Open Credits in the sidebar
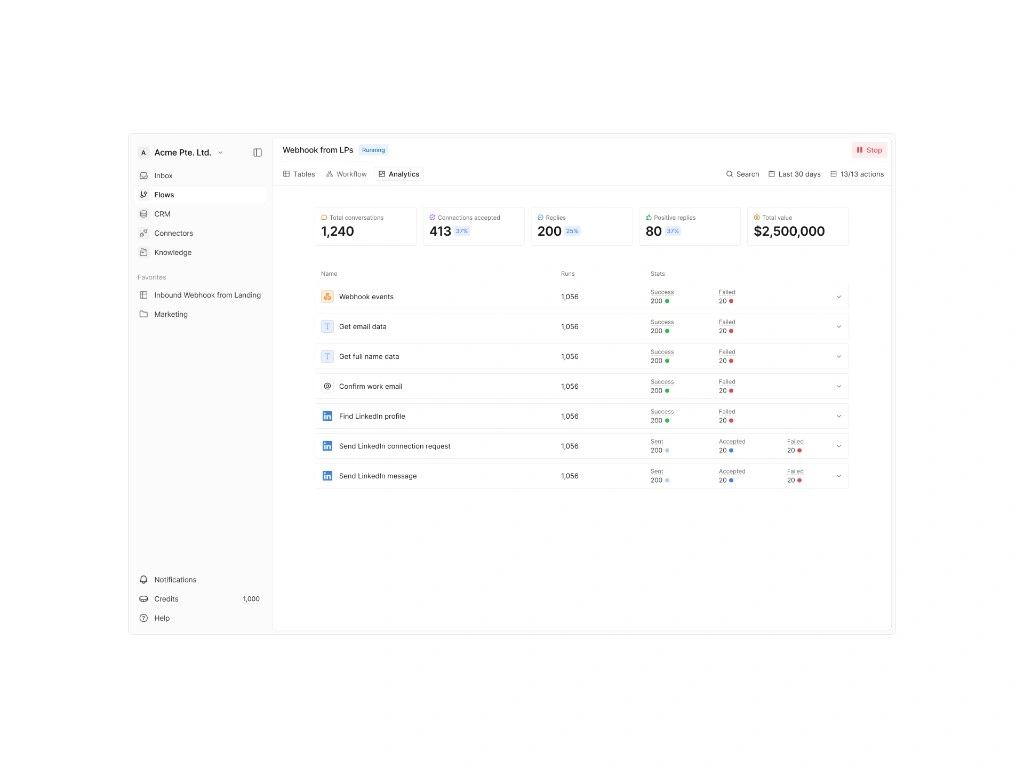Screen dimensions: 1024x768 tap(200, 598)
